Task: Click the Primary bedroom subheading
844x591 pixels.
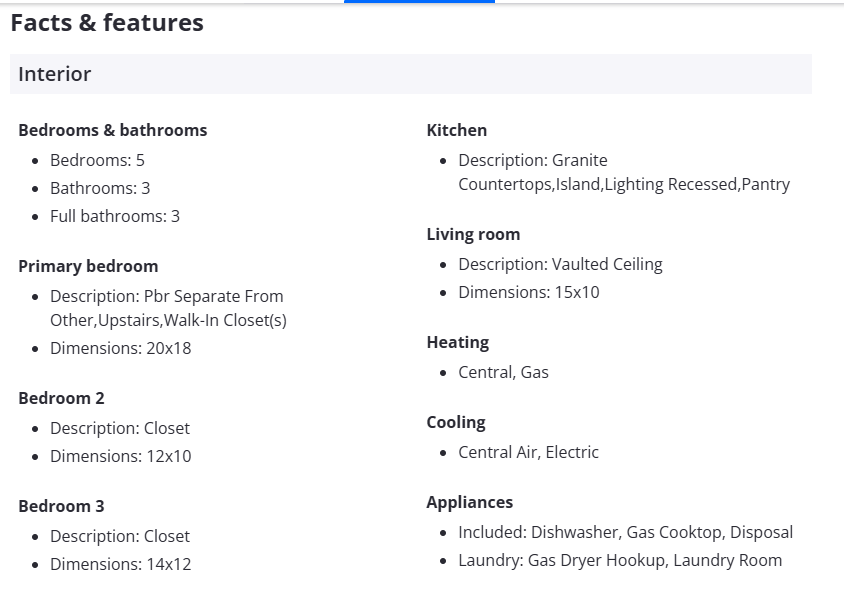Action: (88, 266)
